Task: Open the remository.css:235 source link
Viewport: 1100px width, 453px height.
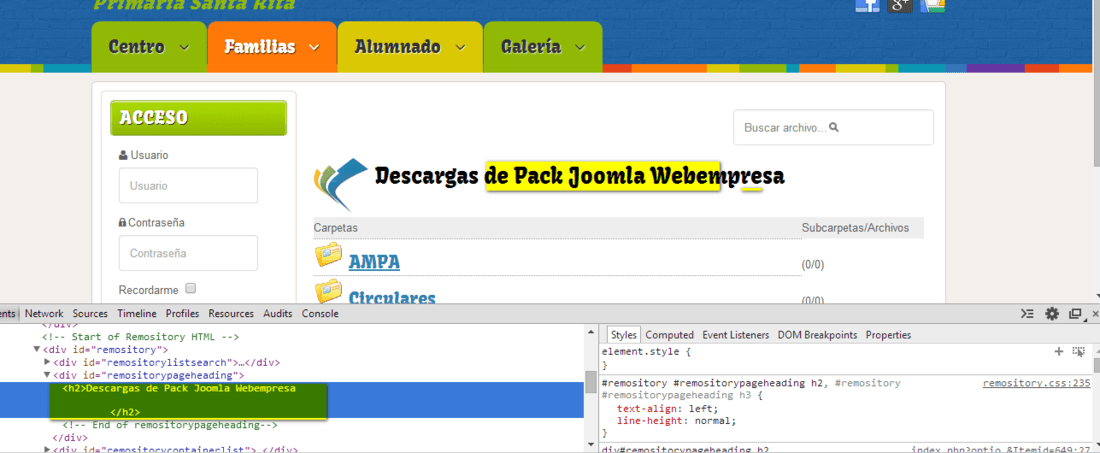Action: pyautogui.click(x=1037, y=383)
